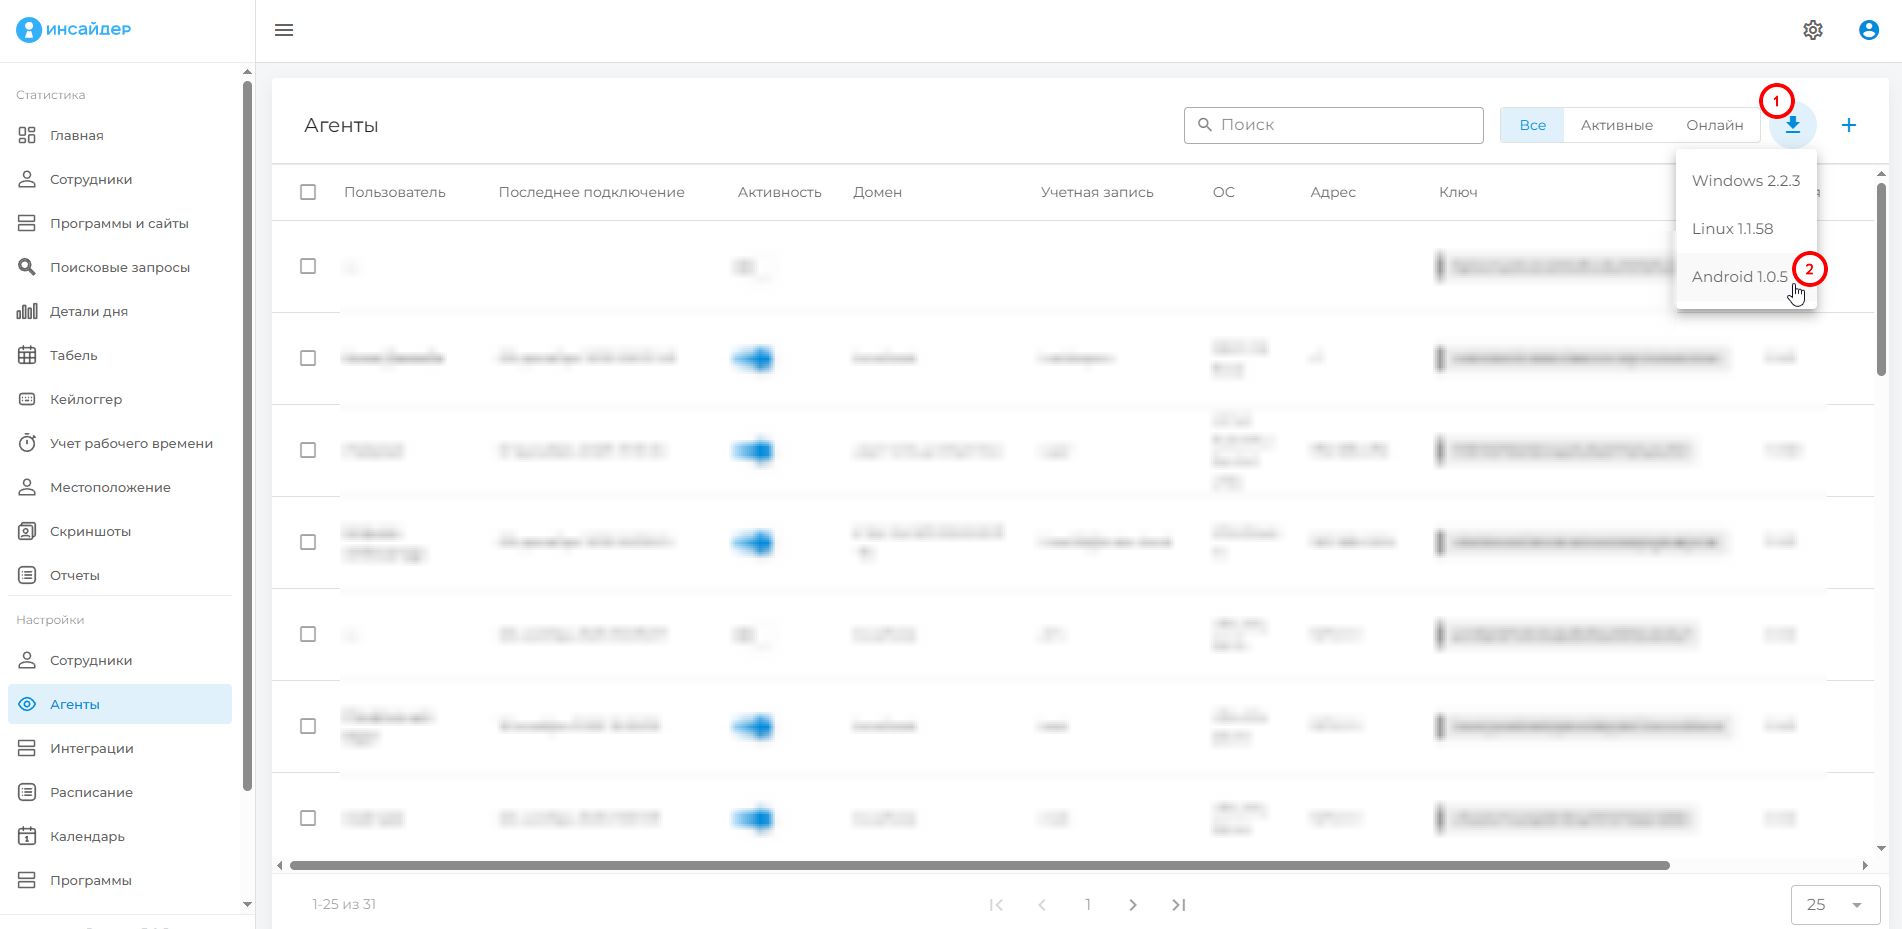Open Учет рабочего времени section
The height and width of the screenshot is (929, 1902).
[131, 443]
